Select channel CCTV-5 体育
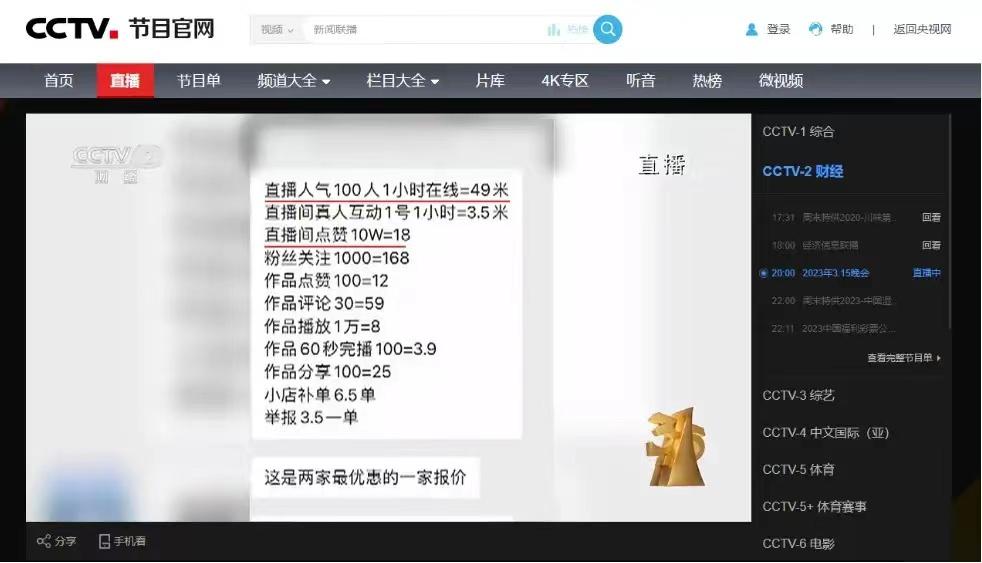This screenshot has height=563, width=982. 799,469
